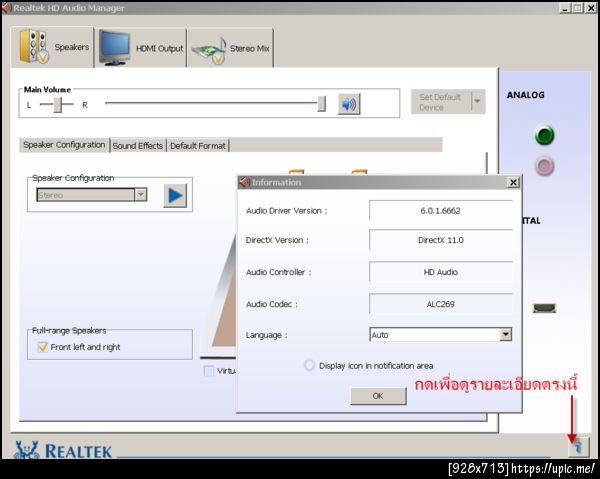Click the Stereo Mix sound card icon
Image resolution: width=600 pixels, height=479 pixels.
click(209, 51)
